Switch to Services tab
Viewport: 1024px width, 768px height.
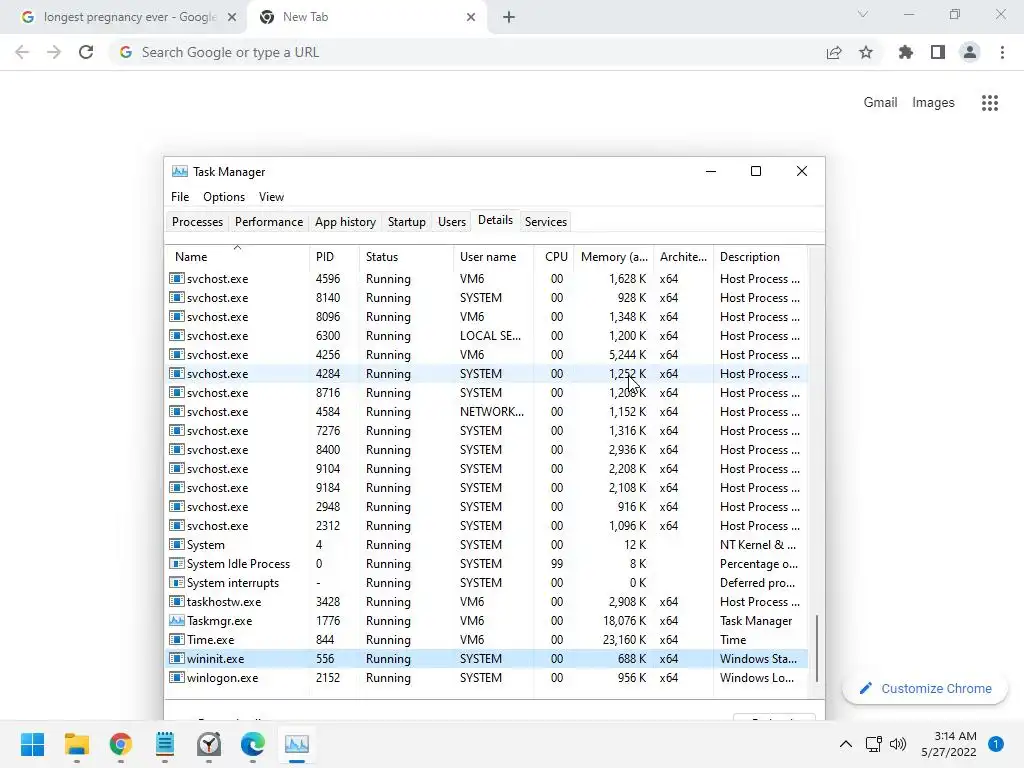[x=546, y=222]
